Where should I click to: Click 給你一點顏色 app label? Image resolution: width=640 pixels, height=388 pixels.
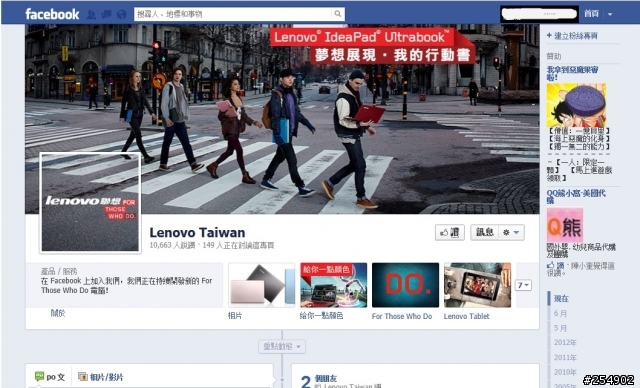tap(321, 316)
